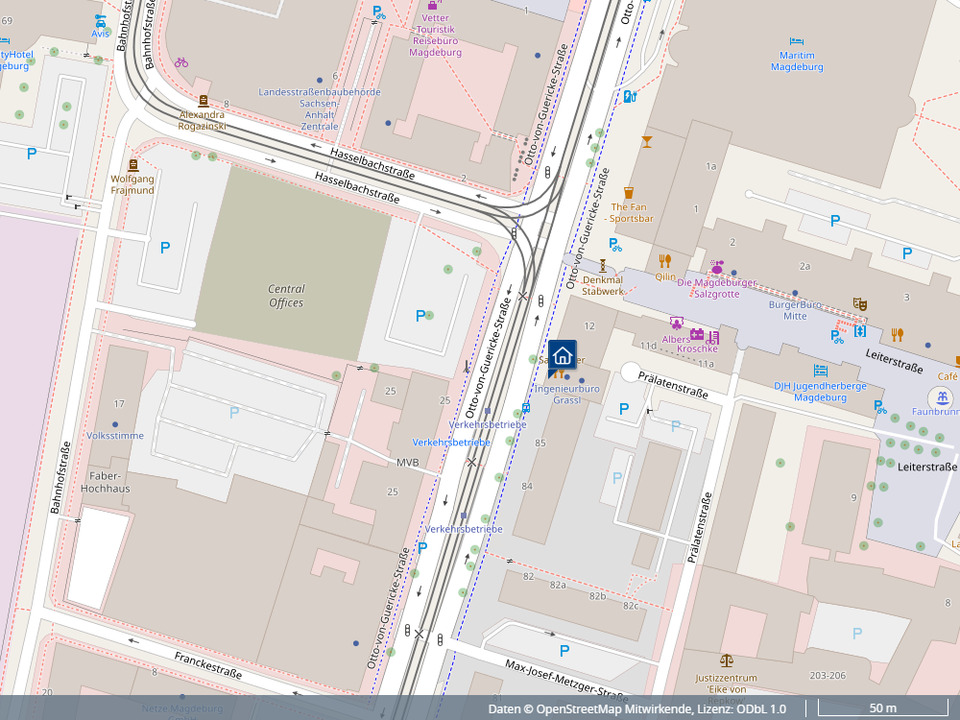Click the Die Magdeburger Salzgrotte perfume icon

(x=716, y=267)
